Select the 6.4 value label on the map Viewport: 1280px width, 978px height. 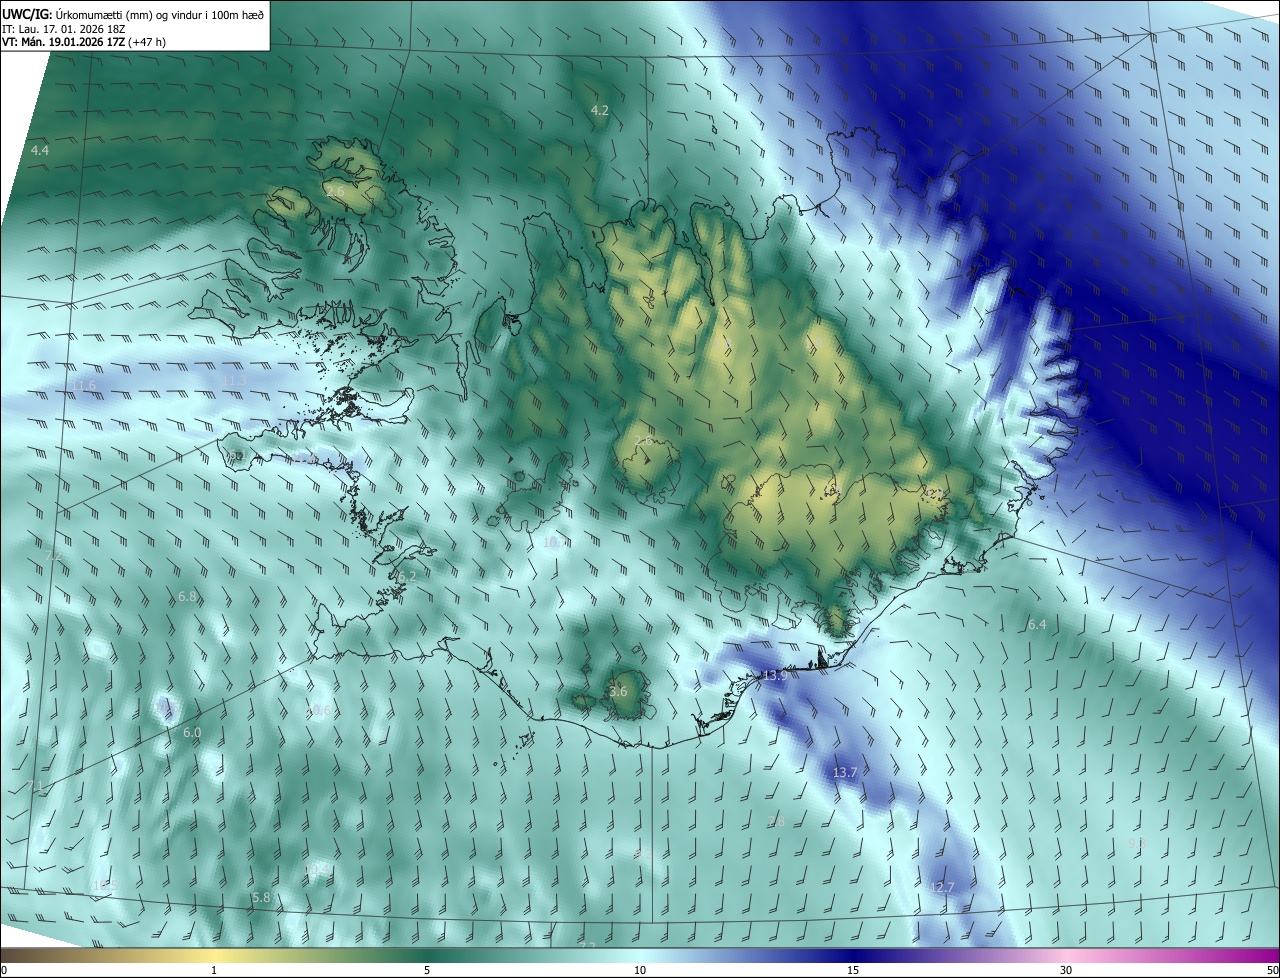click(x=1037, y=625)
